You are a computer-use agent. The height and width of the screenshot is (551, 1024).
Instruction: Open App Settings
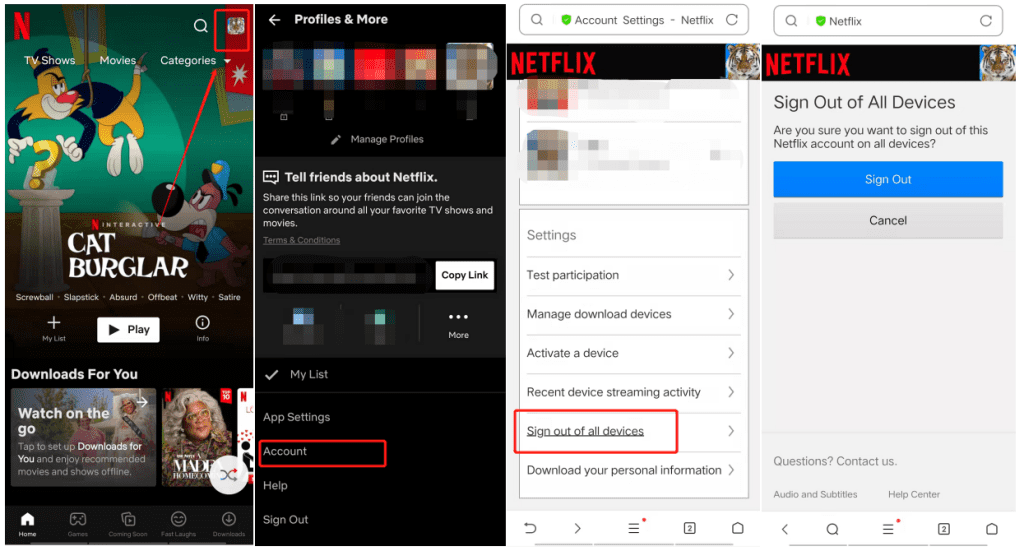296,417
